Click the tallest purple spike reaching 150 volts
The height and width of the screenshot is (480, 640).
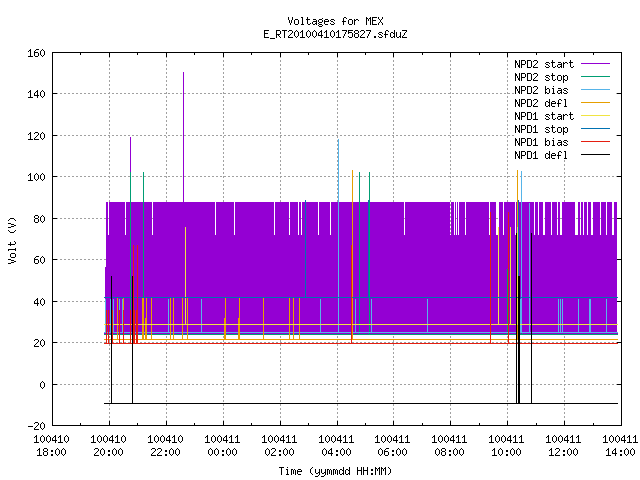click(x=183, y=137)
